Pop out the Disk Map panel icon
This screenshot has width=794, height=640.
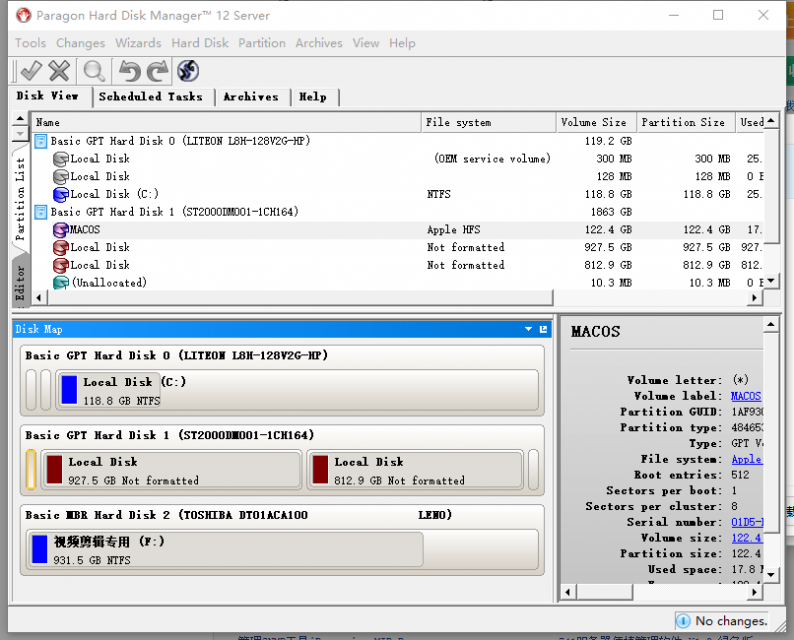(x=543, y=329)
